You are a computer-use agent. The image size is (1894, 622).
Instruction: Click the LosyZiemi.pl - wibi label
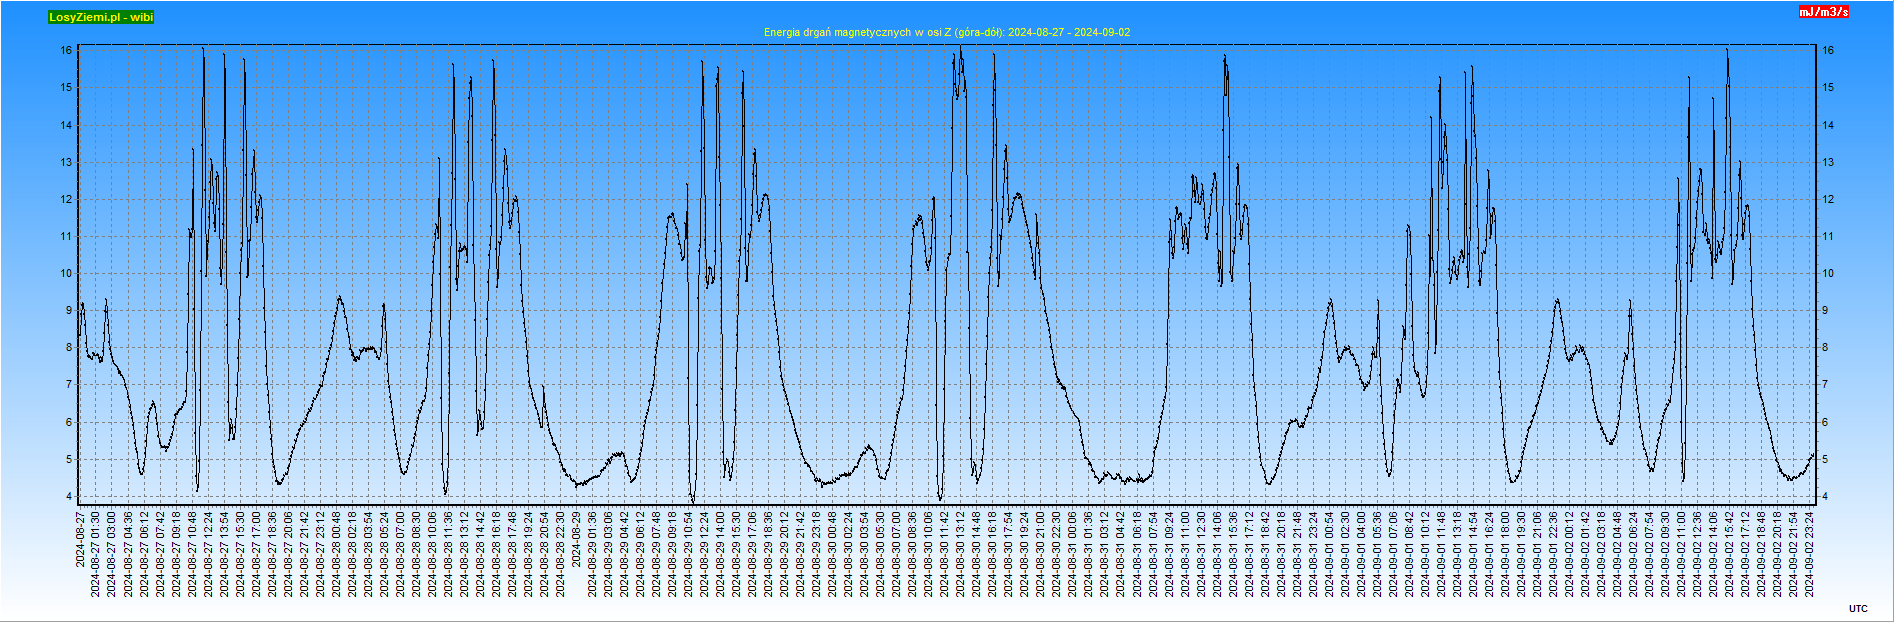pyautogui.click(x=101, y=17)
